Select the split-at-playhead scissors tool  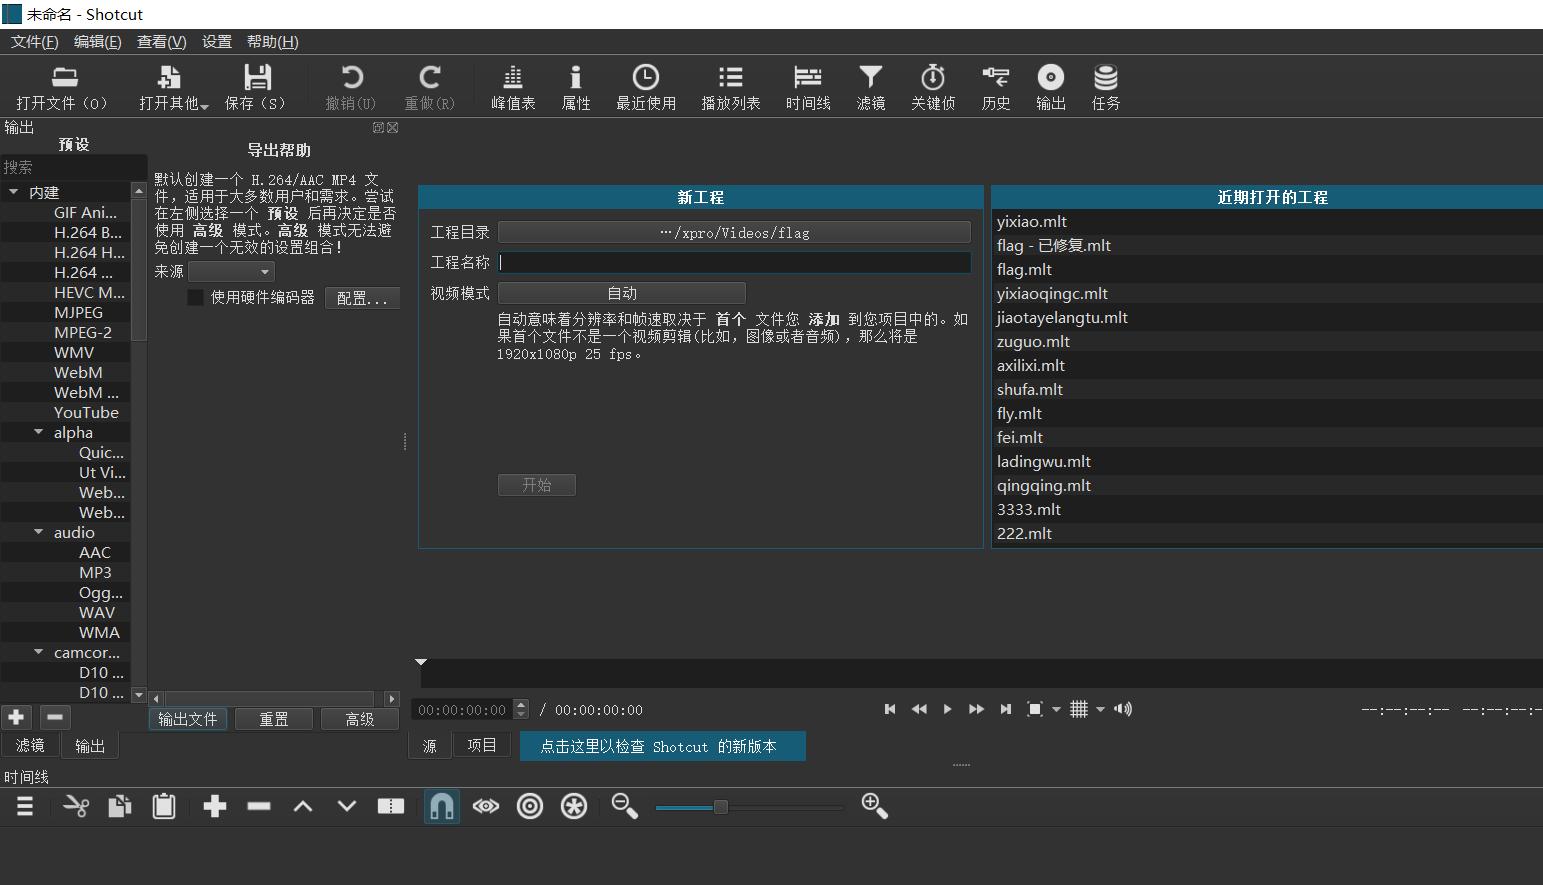(76, 806)
